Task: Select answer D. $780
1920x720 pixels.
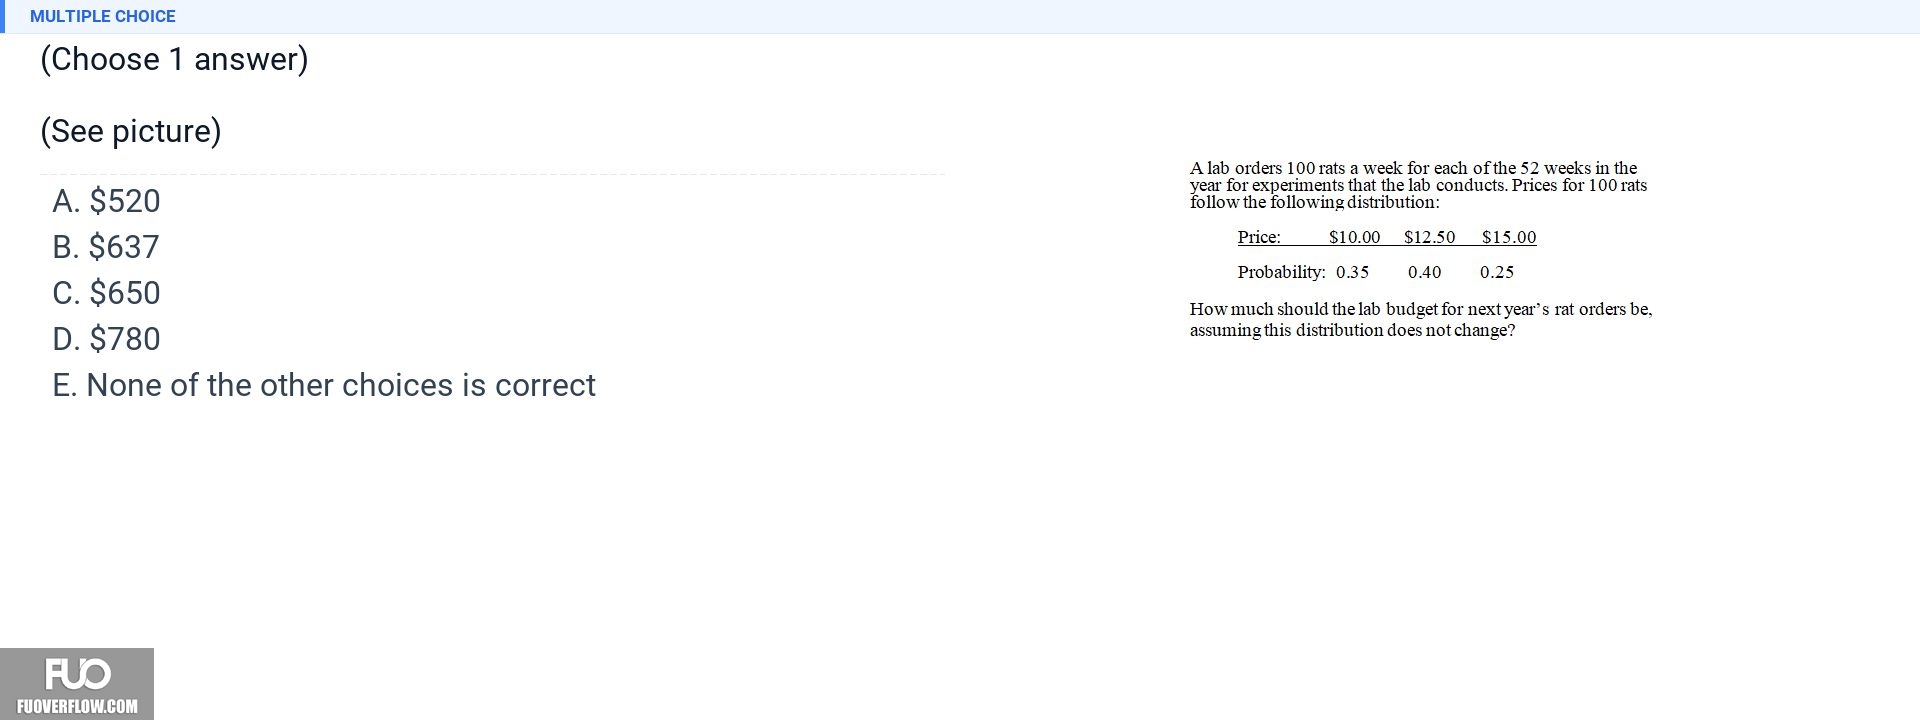Action: pos(106,339)
